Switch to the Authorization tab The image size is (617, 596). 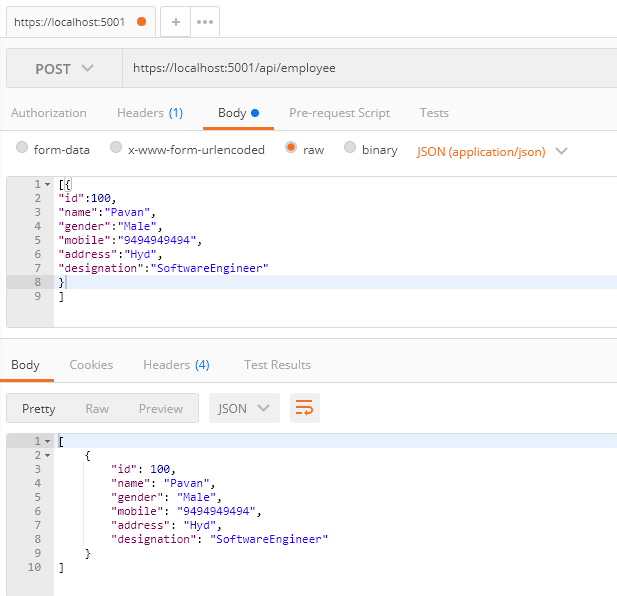coord(49,113)
